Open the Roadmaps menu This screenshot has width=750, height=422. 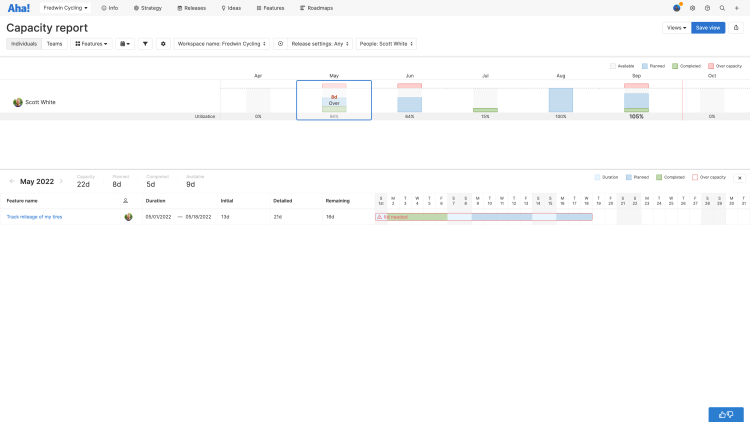[x=316, y=8]
